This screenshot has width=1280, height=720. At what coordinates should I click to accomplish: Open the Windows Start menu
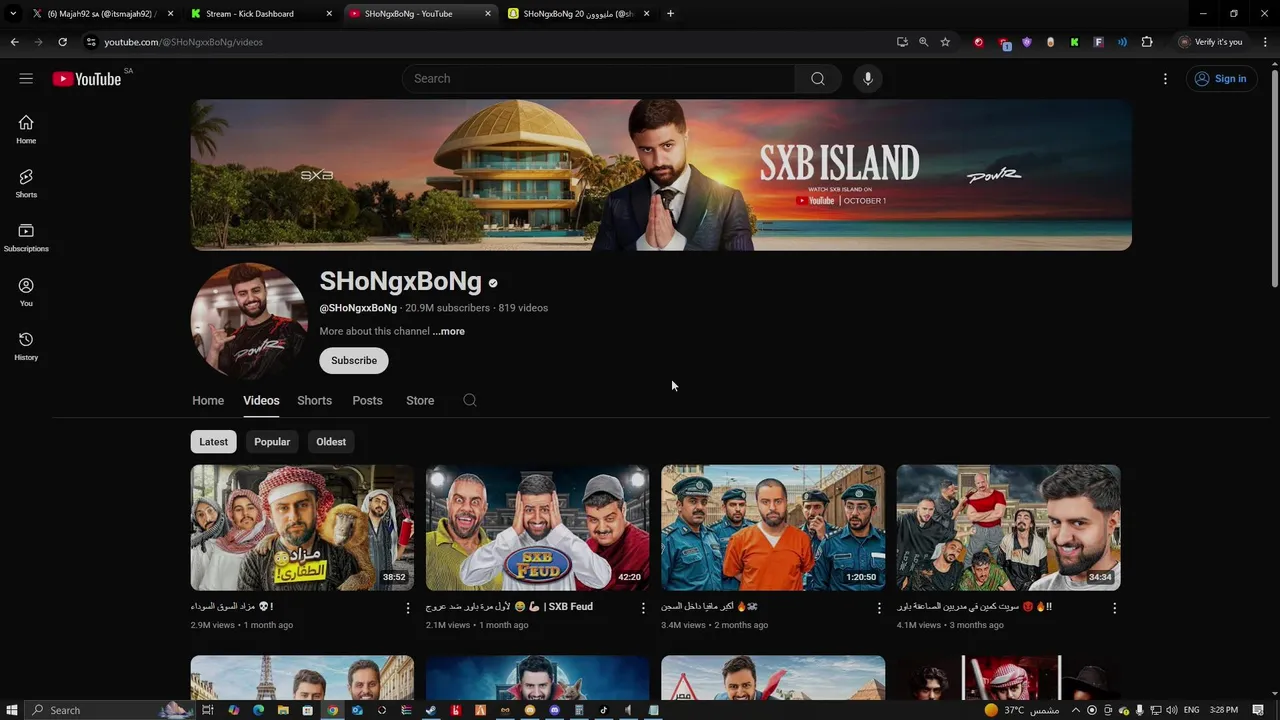(12, 710)
